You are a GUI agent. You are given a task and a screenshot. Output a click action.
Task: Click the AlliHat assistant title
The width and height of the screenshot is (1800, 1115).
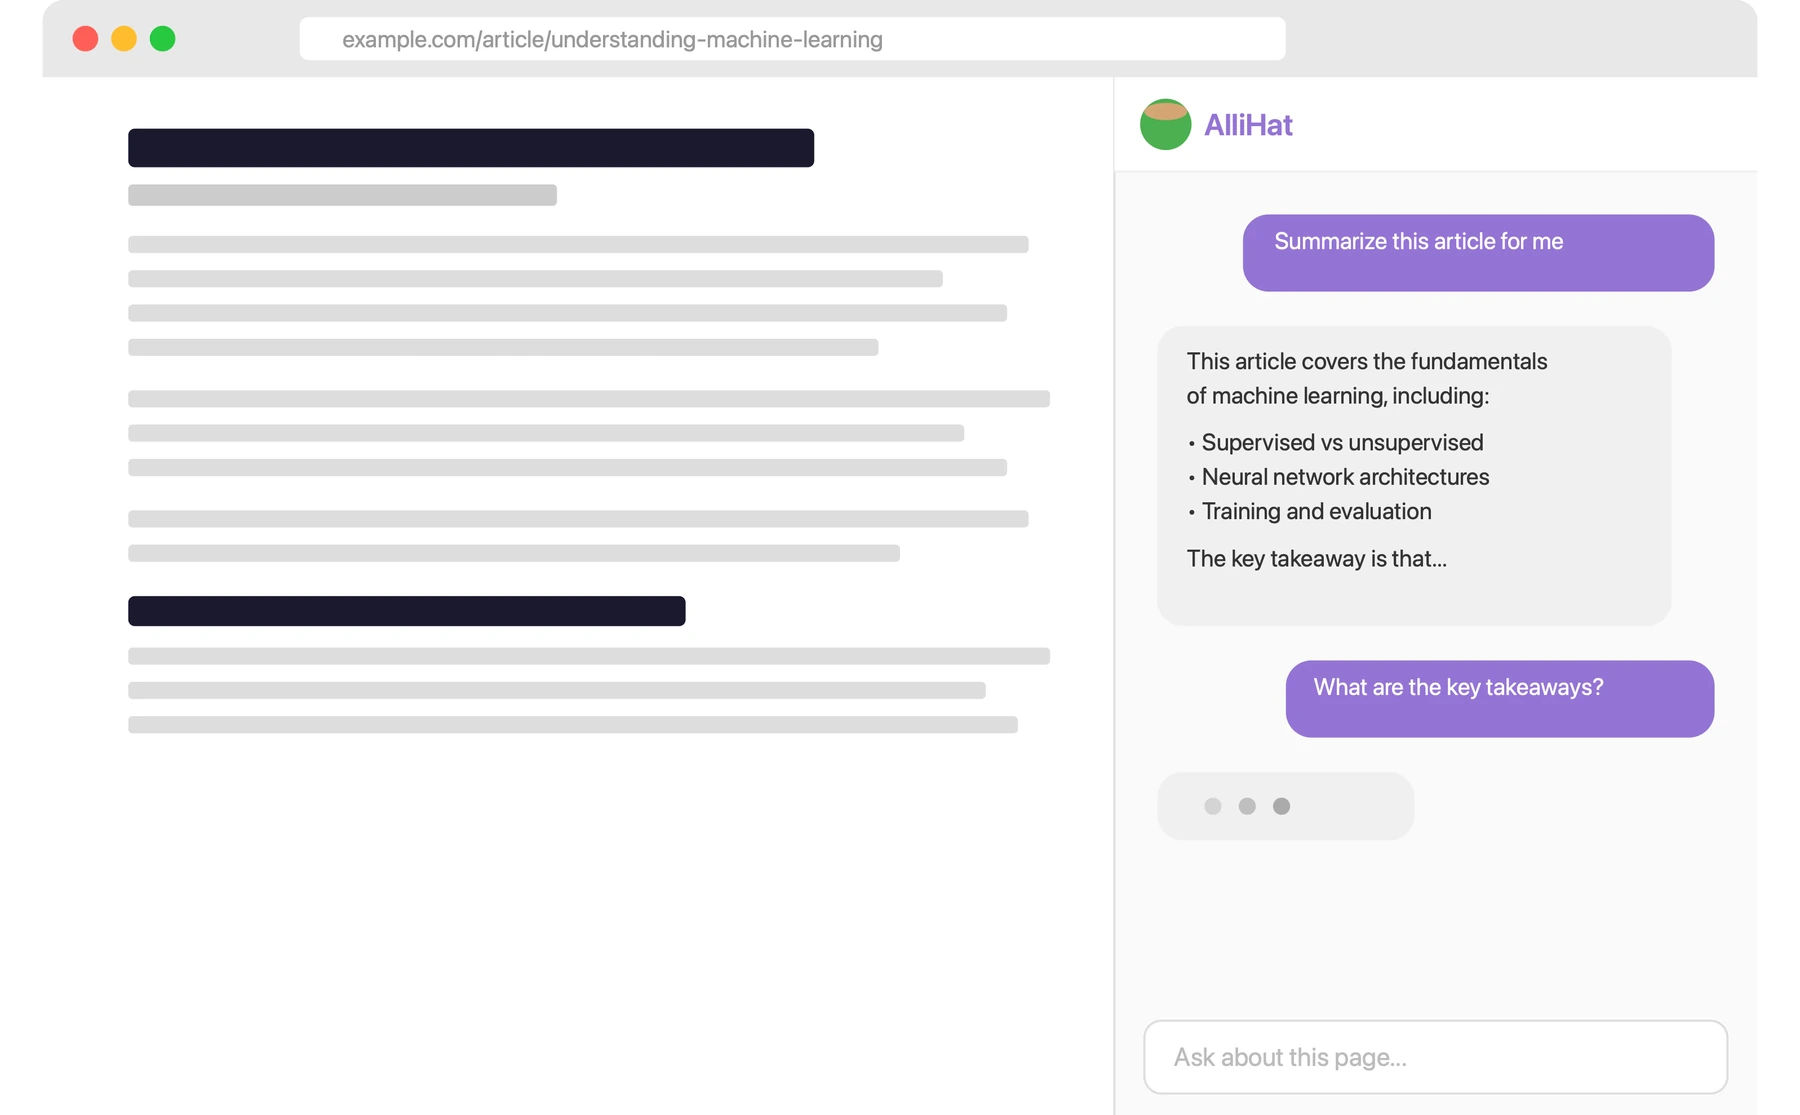(x=1248, y=125)
